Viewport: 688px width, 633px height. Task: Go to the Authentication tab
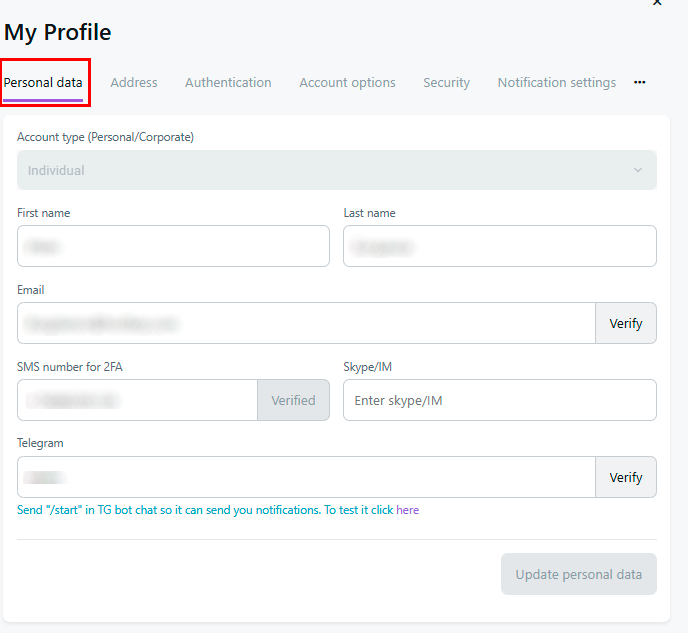(228, 83)
